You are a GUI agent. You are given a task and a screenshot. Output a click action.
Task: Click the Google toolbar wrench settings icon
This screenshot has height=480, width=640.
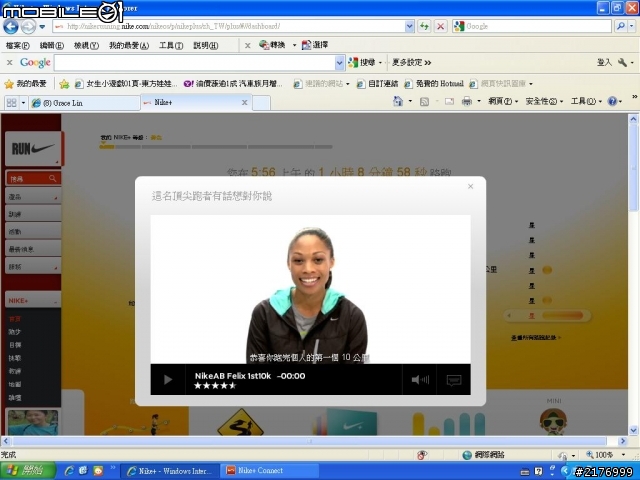[622, 62]
